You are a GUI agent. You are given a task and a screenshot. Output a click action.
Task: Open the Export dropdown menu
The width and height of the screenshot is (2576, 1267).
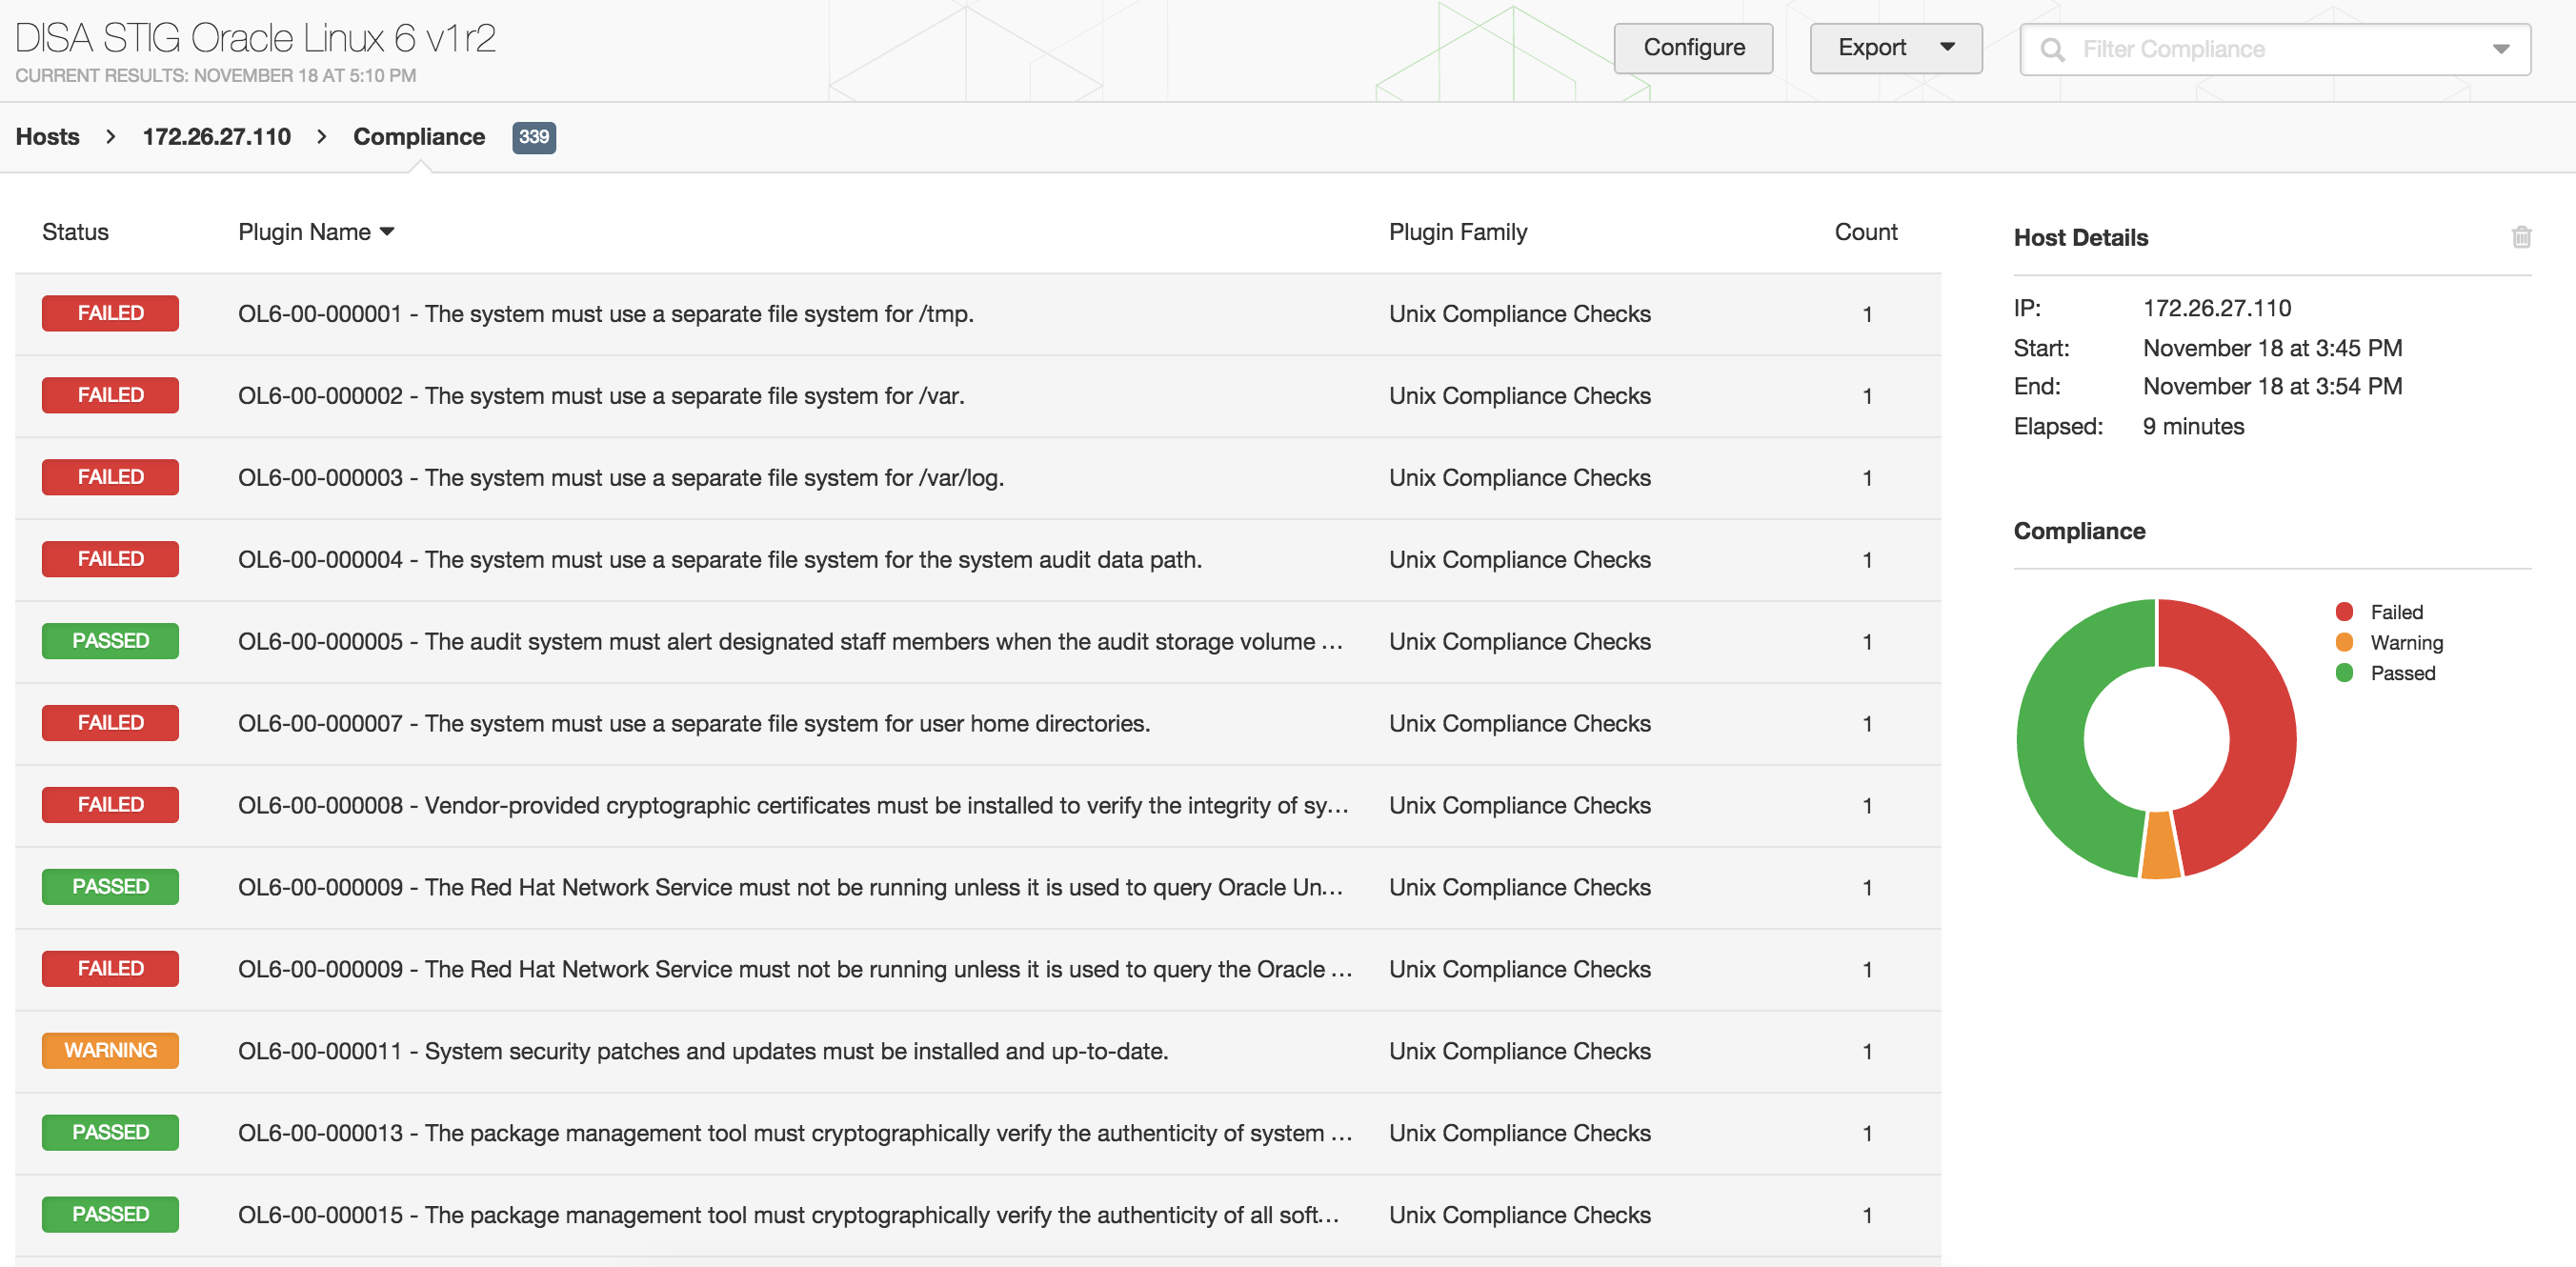click(x=1895, y=48)
